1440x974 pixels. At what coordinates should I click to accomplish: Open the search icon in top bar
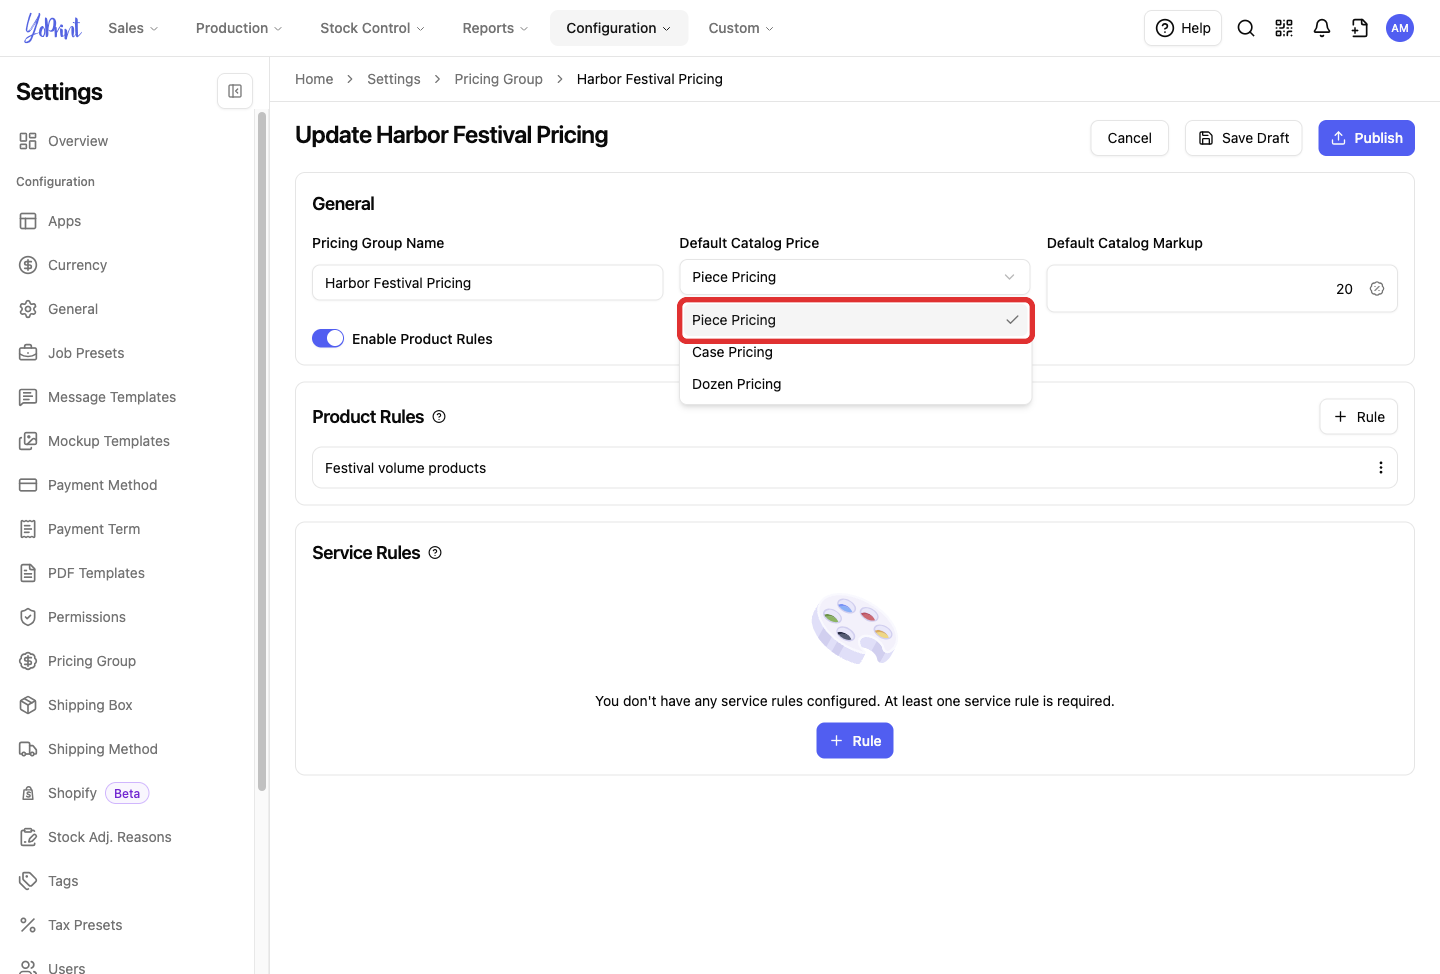tap(1246, 28)
